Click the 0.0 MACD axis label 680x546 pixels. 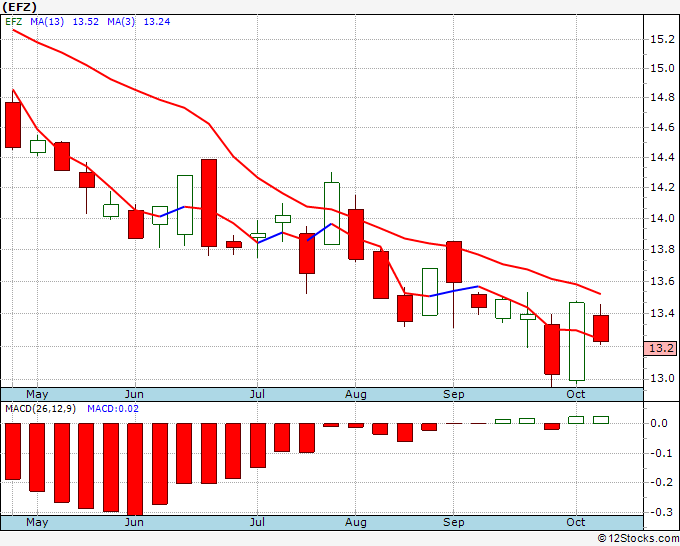pyautogui.click(x=659, y=423)
